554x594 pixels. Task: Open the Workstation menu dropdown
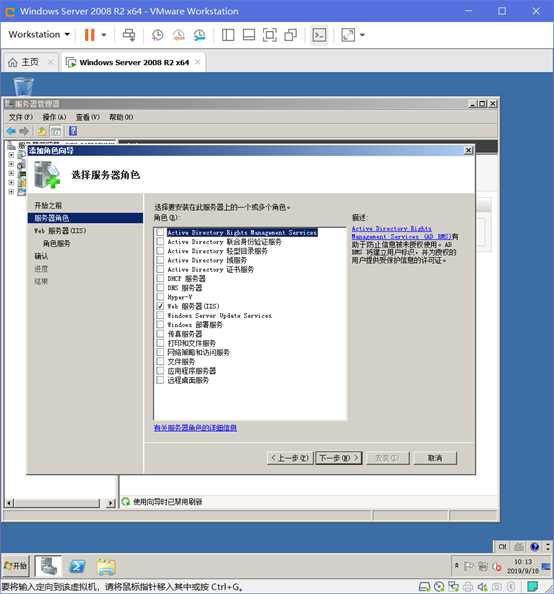[39, 34]
